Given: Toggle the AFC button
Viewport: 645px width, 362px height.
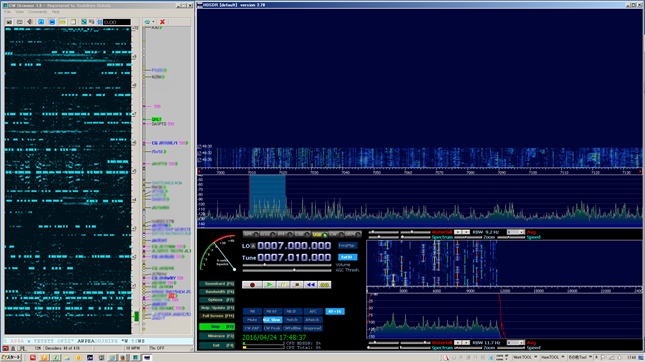Looking at the screenshot, I should tap(313, 311).
